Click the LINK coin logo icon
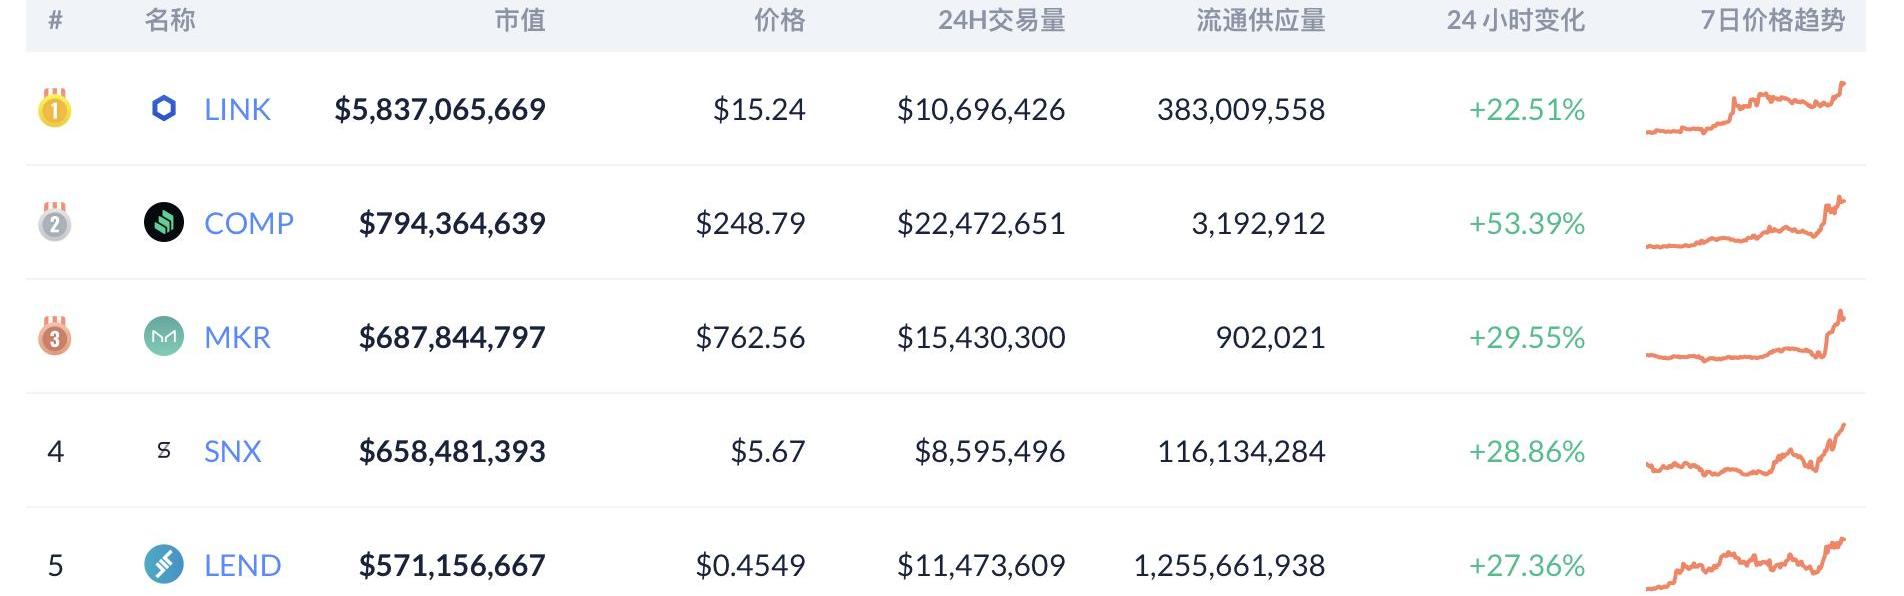The image size is (1904, 596). tap(164, 109)
